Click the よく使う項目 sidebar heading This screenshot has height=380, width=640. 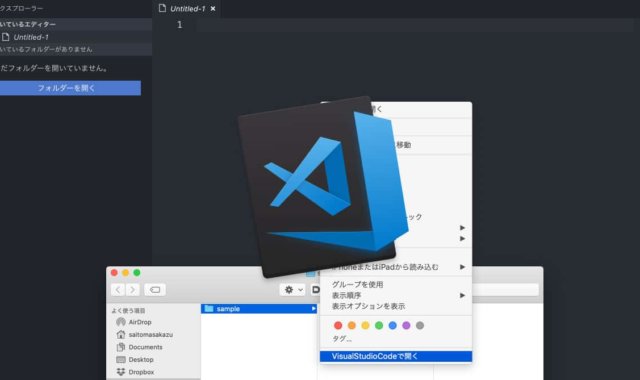pyautogui.click(x=128, y=311)
